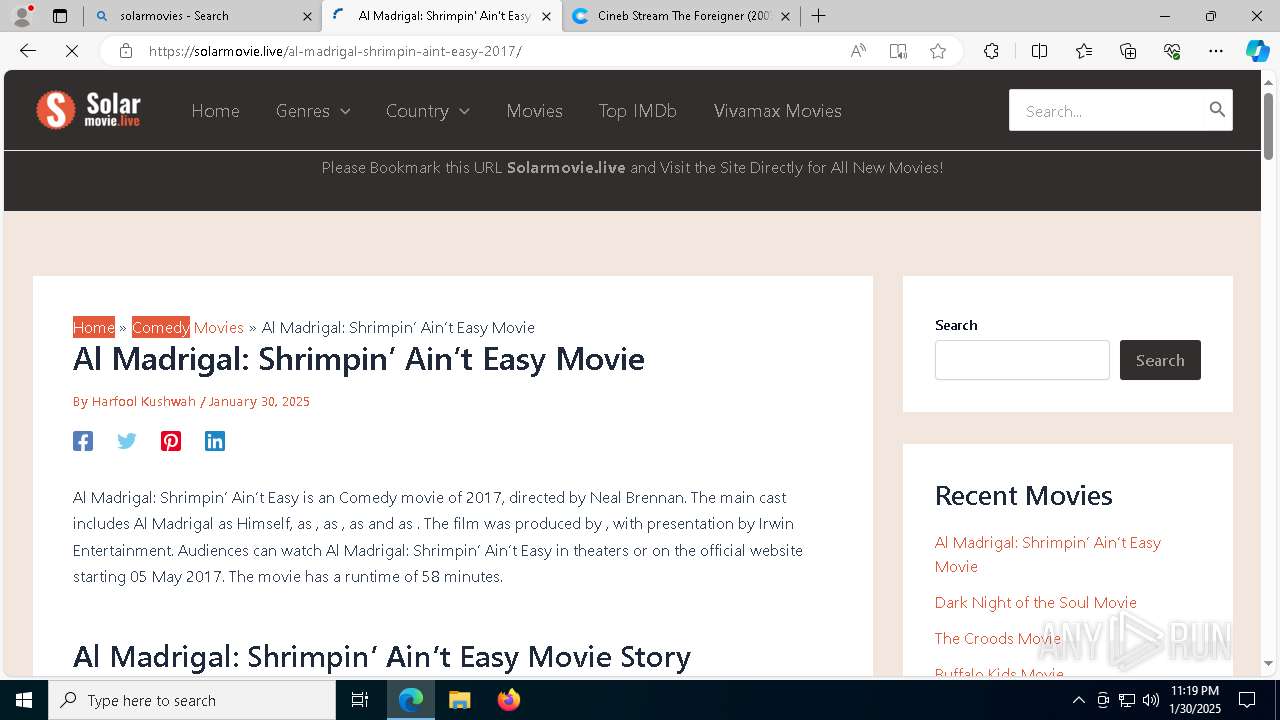Open Action Center notifications icon
Screen dimensions: 1280x720
[1247, 700]
